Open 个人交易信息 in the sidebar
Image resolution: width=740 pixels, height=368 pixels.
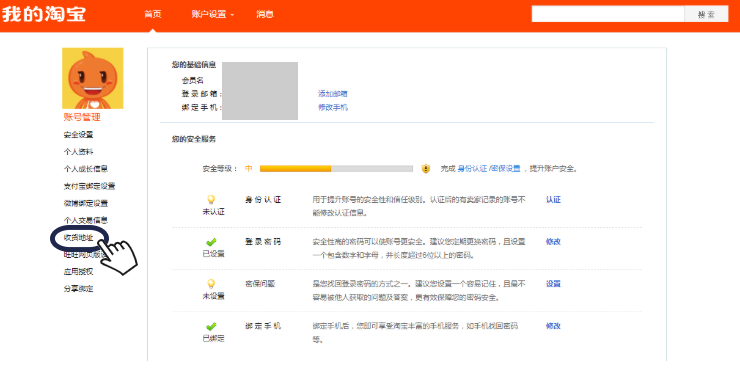coord(86,220)
